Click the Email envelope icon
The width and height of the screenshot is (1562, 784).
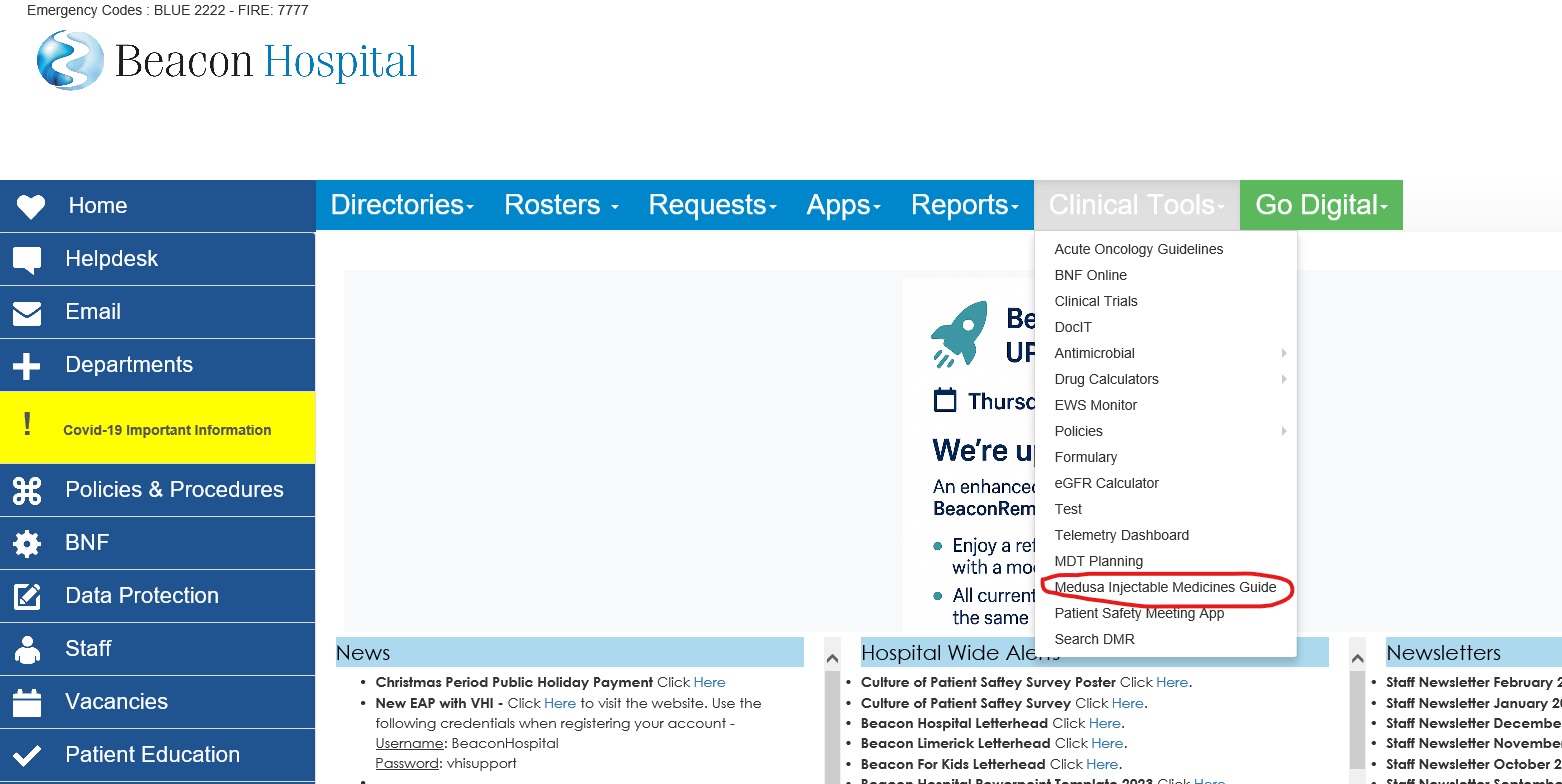point(27,313)
